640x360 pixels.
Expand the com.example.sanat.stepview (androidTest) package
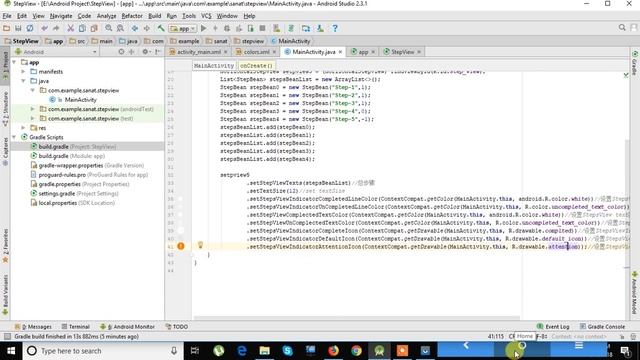tap(33, 109)
